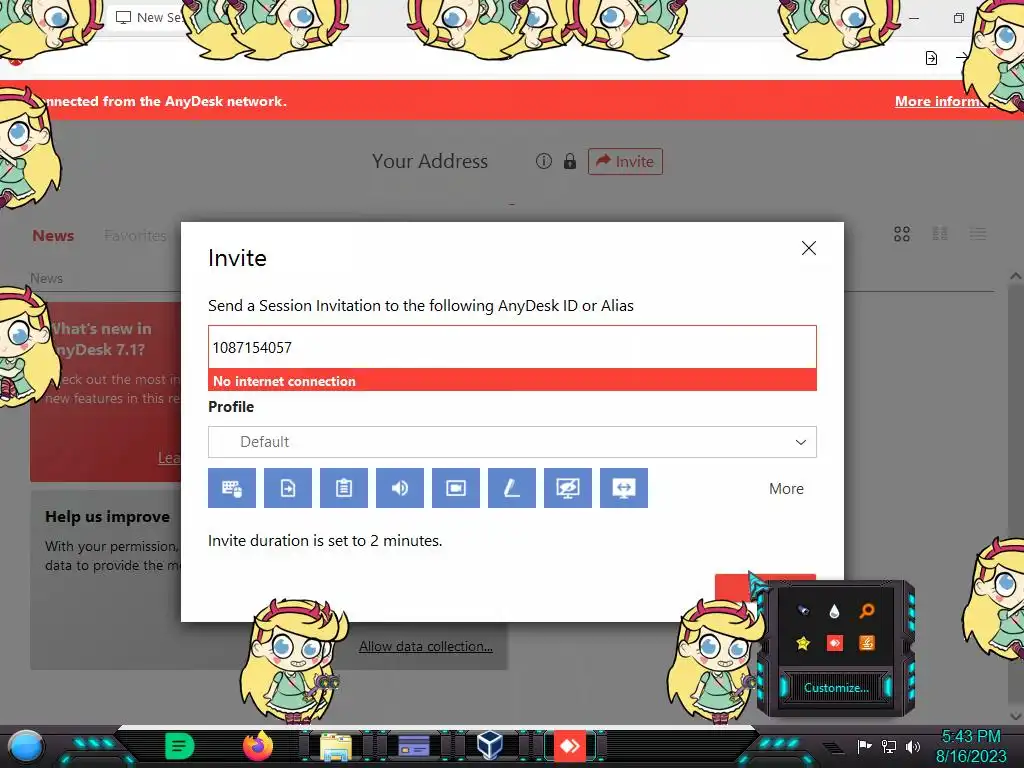Screen dimensions: 1024x768
Task: Click the orange magnifier tray icon
Action: (867, 611)
